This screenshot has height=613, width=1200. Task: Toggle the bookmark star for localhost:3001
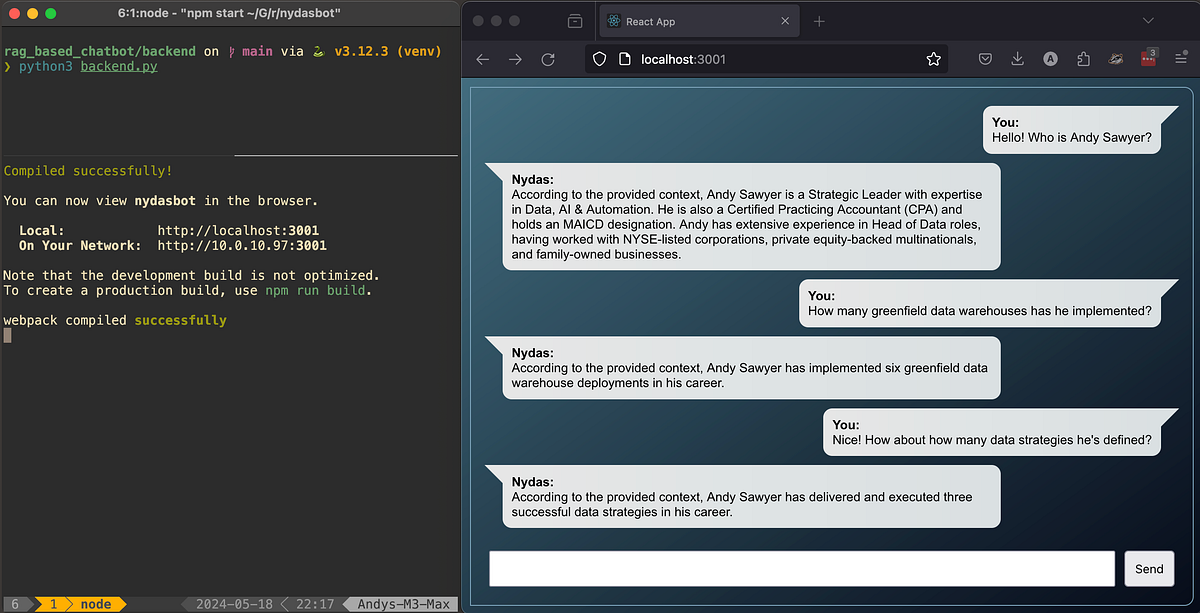click(x=933, y=59)
